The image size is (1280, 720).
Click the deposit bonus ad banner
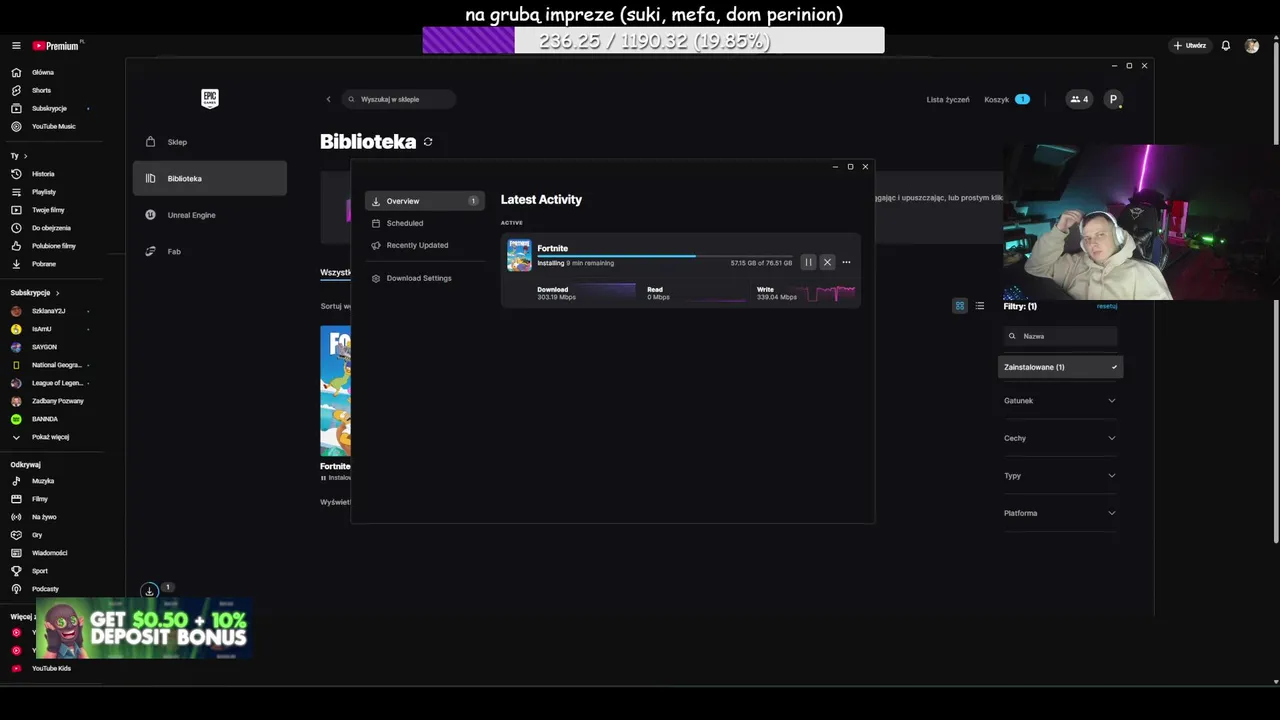coord(143,629)
